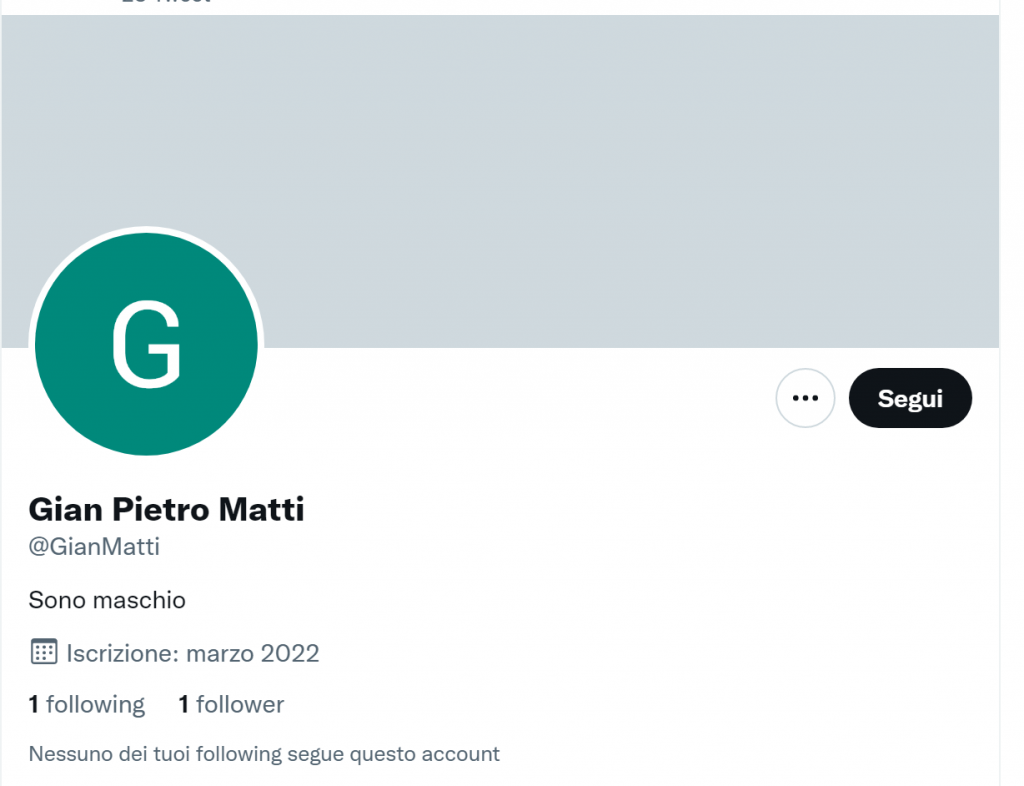Open the 1 following list
1024x786 pixels.
coord(87,704)
